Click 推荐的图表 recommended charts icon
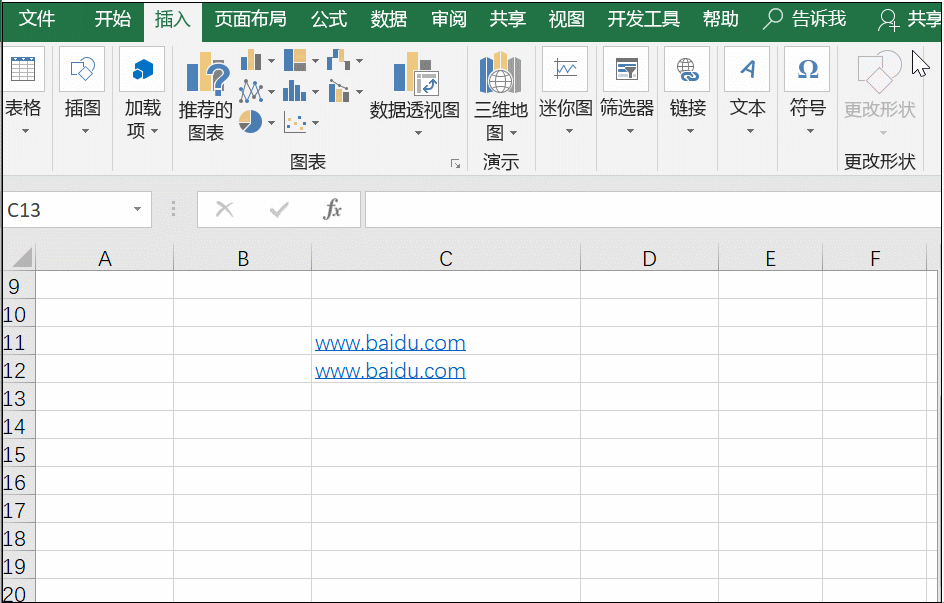The width and height of the screenshot is (944, 603). [206, 73]
